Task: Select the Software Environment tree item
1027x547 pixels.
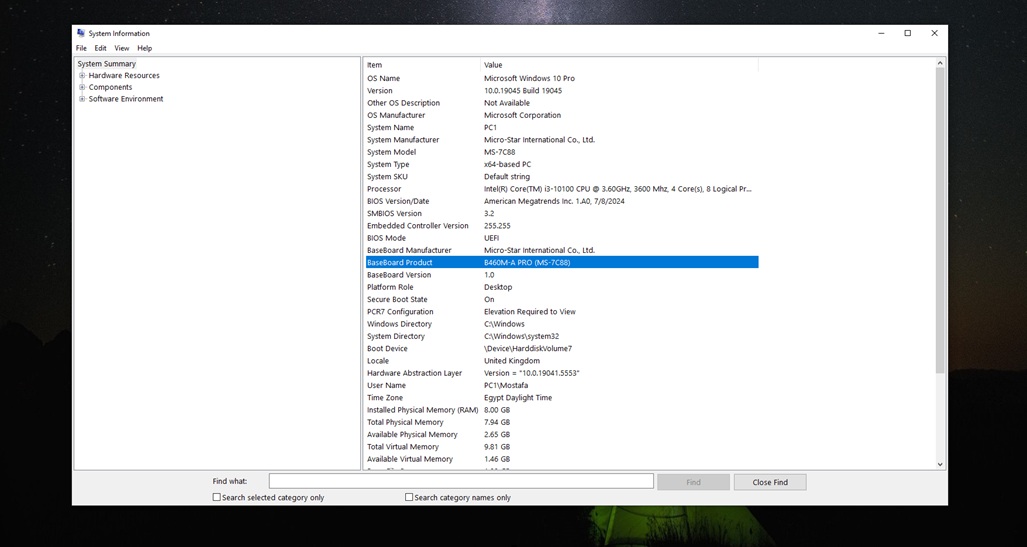Action: [126, 99]
